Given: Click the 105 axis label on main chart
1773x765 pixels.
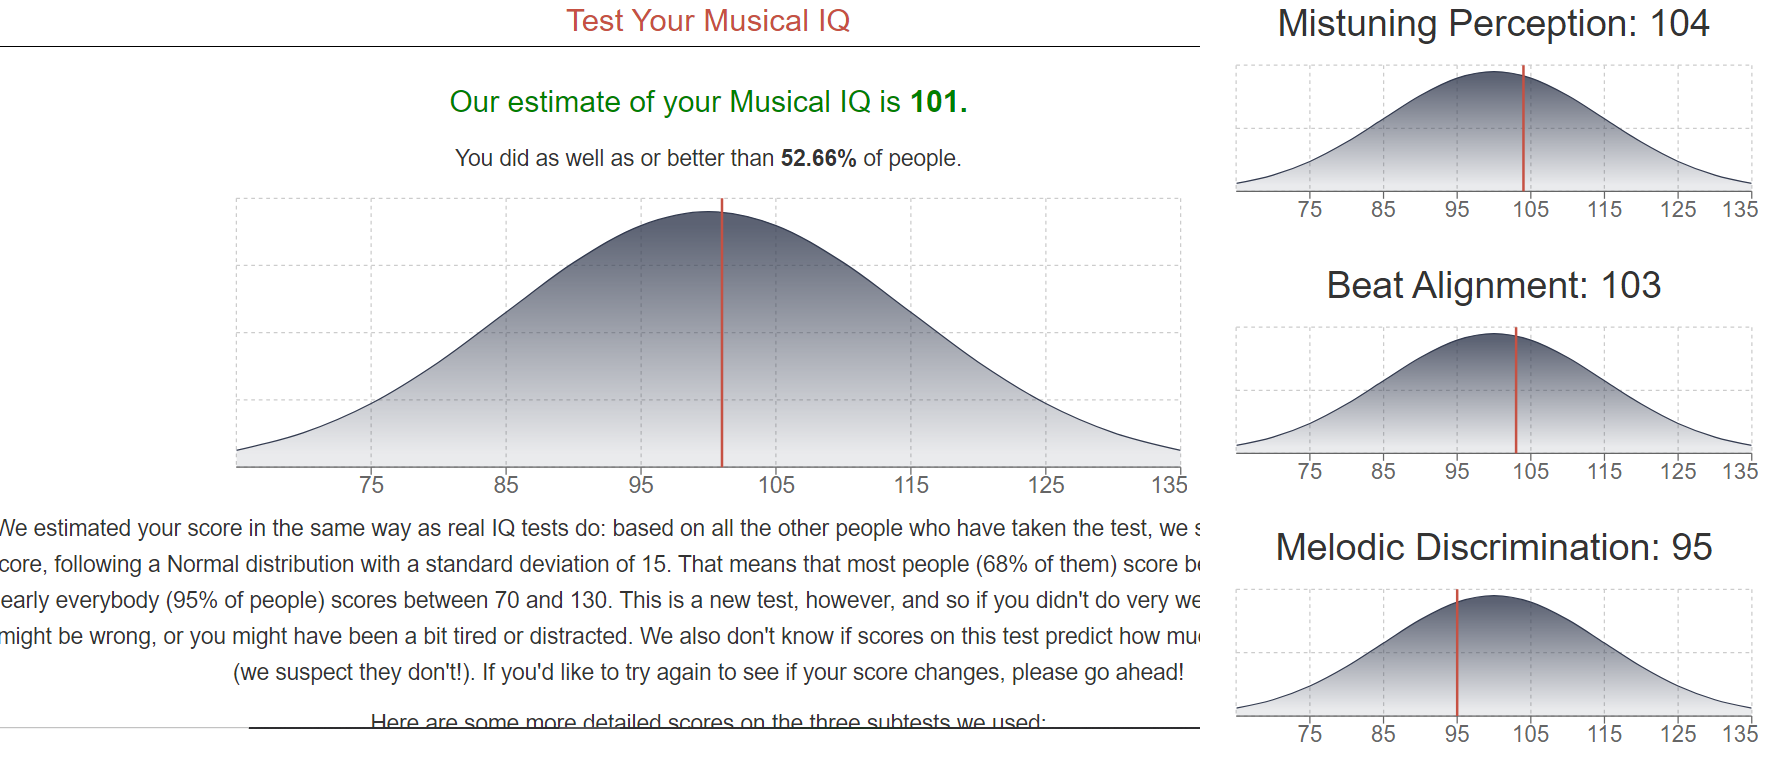Looking at the screenshot, I should click(776, 485).
